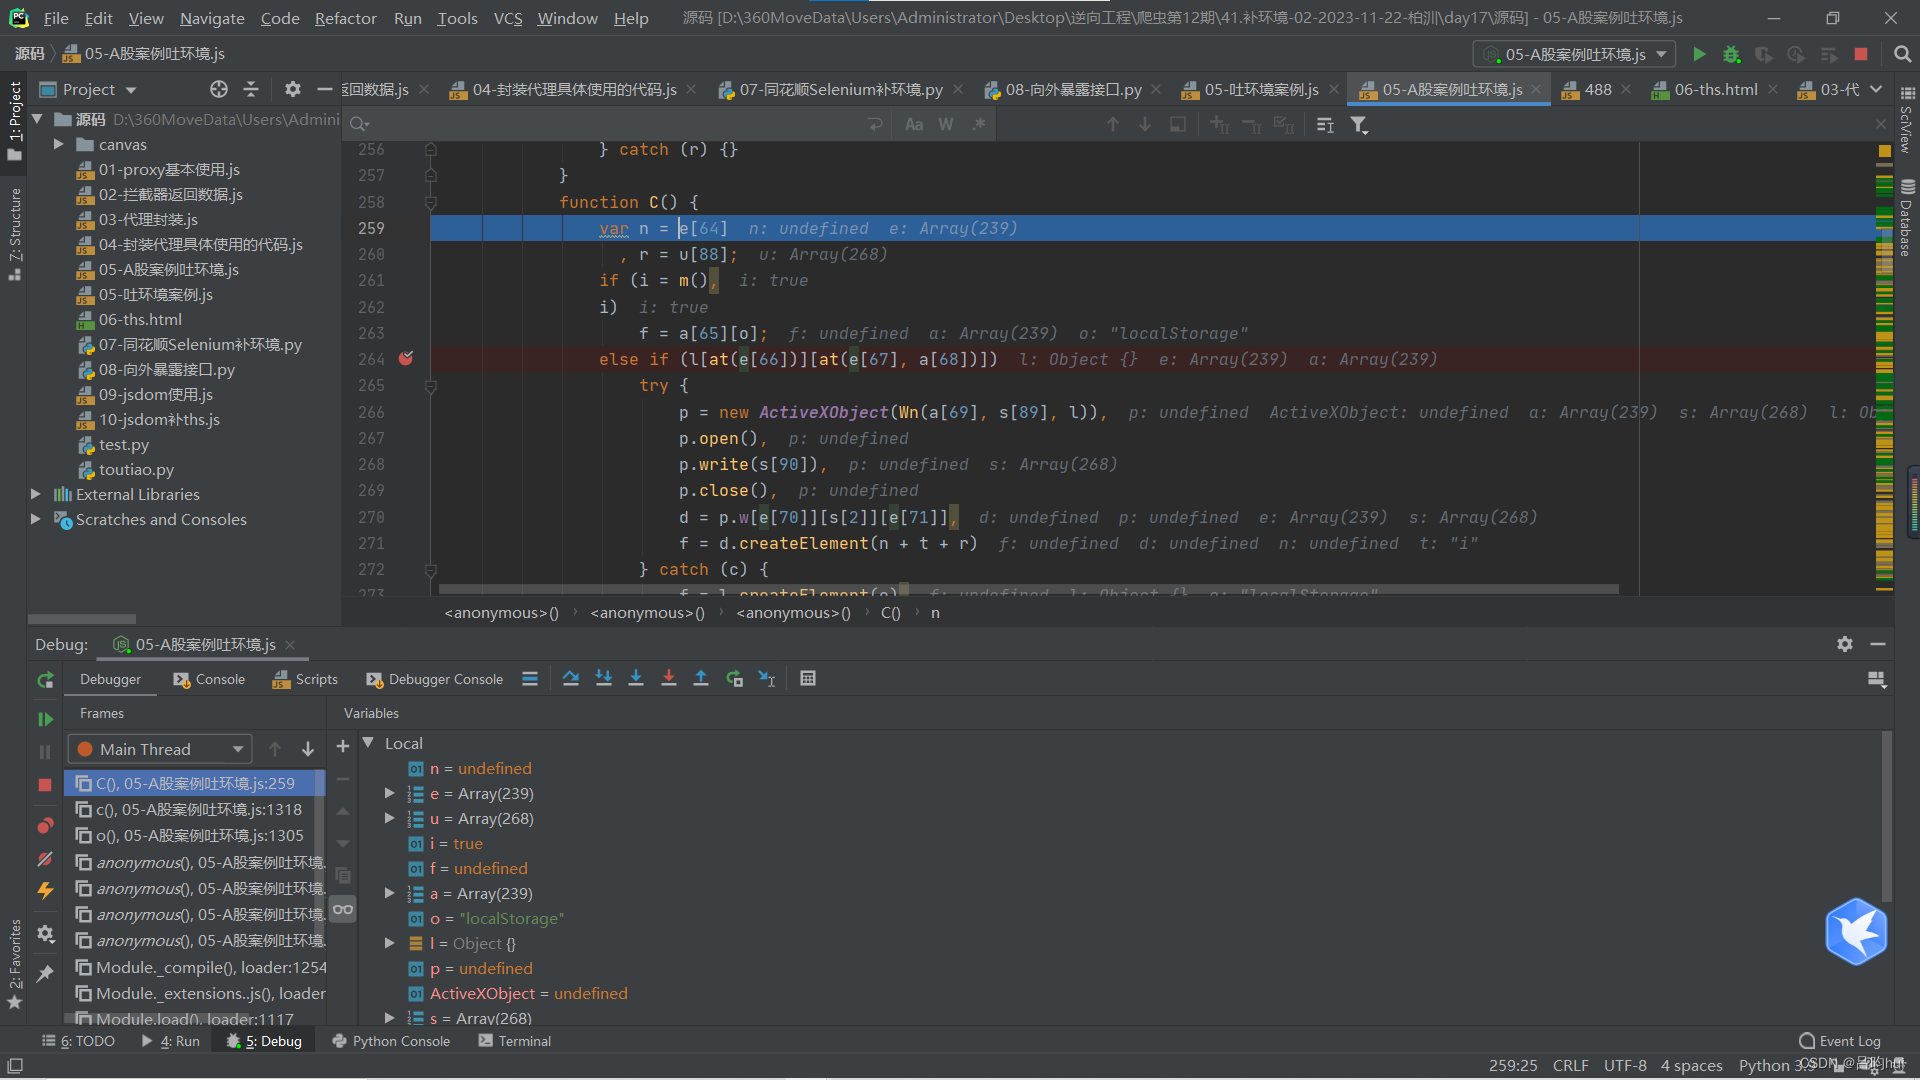1920x1080 pixels.
Task: Click the Variables panel vertical scrollbar
Action: pos(1887,815)
